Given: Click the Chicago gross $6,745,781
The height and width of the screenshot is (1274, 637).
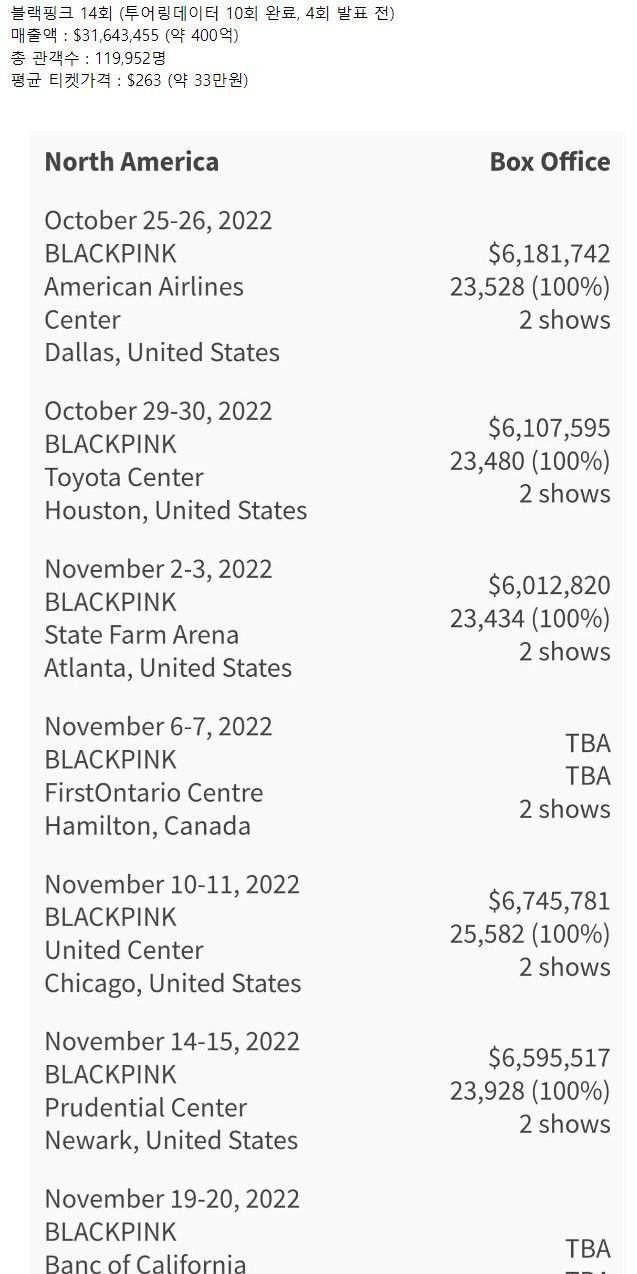Looking at the screenshot, I should pos(549,901).
